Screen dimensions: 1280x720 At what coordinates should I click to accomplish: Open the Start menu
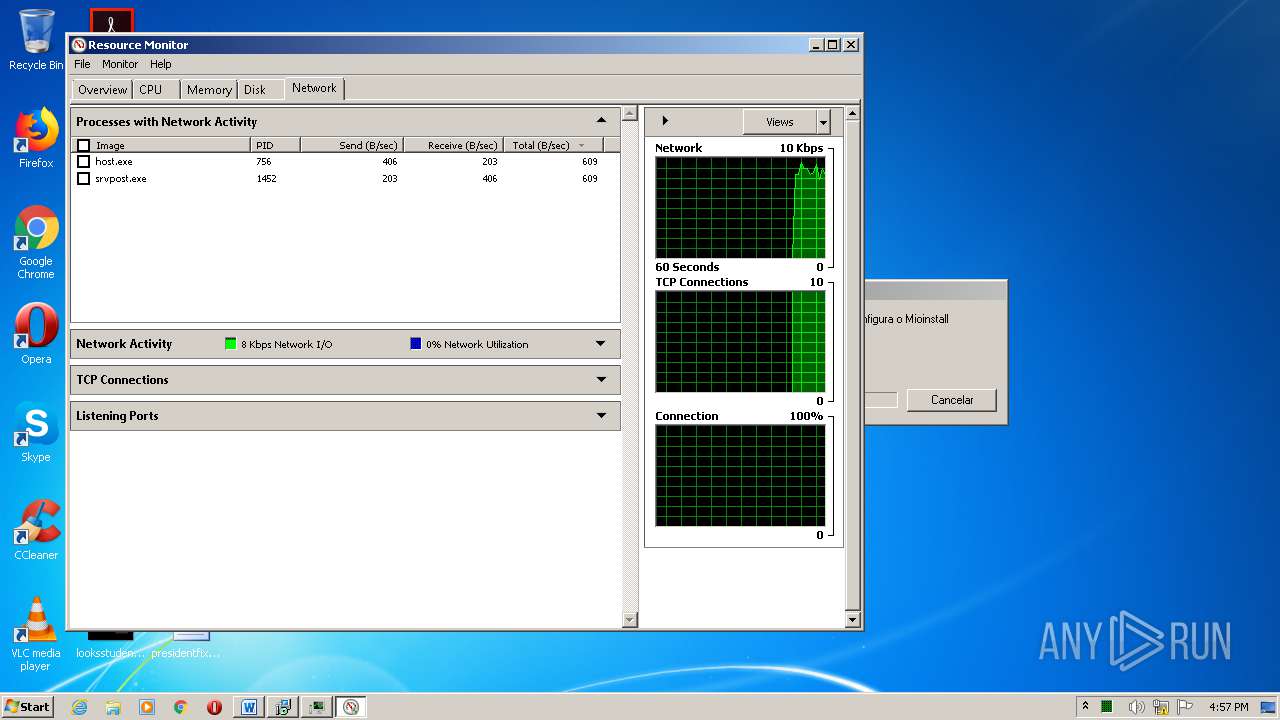point(27,707)
